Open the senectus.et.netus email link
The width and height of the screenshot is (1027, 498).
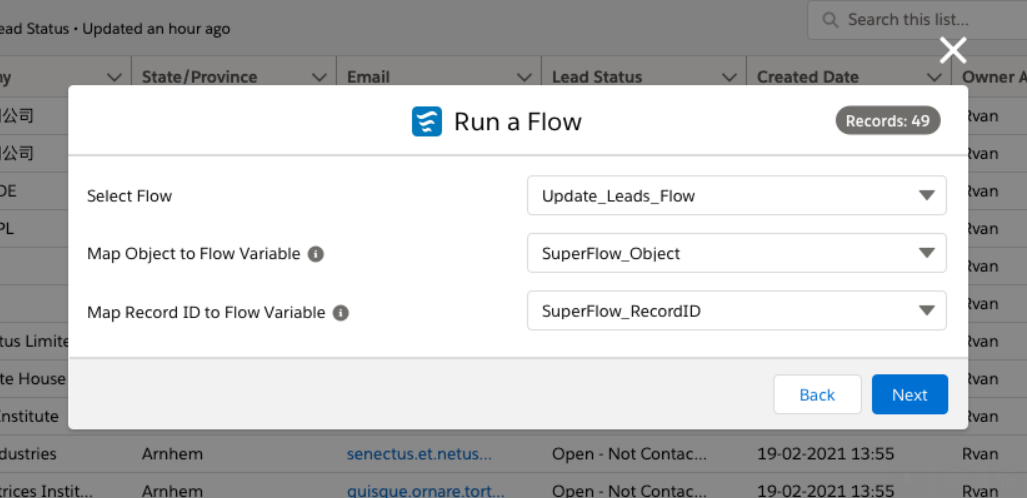pos(419,454)
